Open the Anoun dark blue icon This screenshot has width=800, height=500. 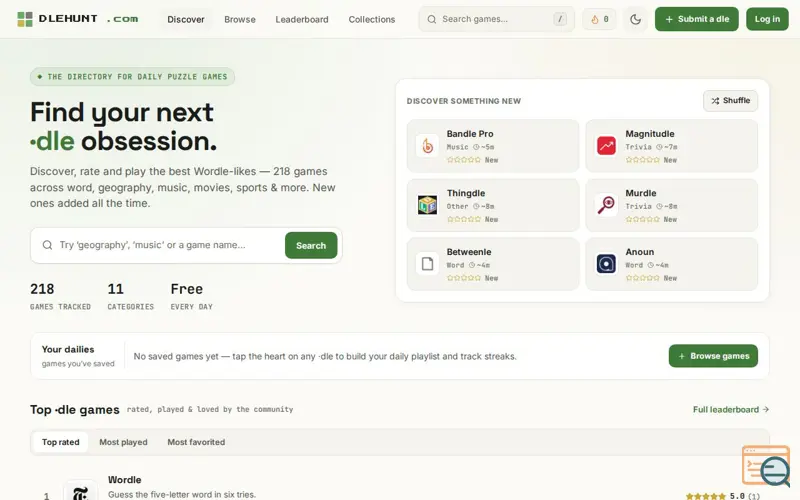[x=606, y=264]
